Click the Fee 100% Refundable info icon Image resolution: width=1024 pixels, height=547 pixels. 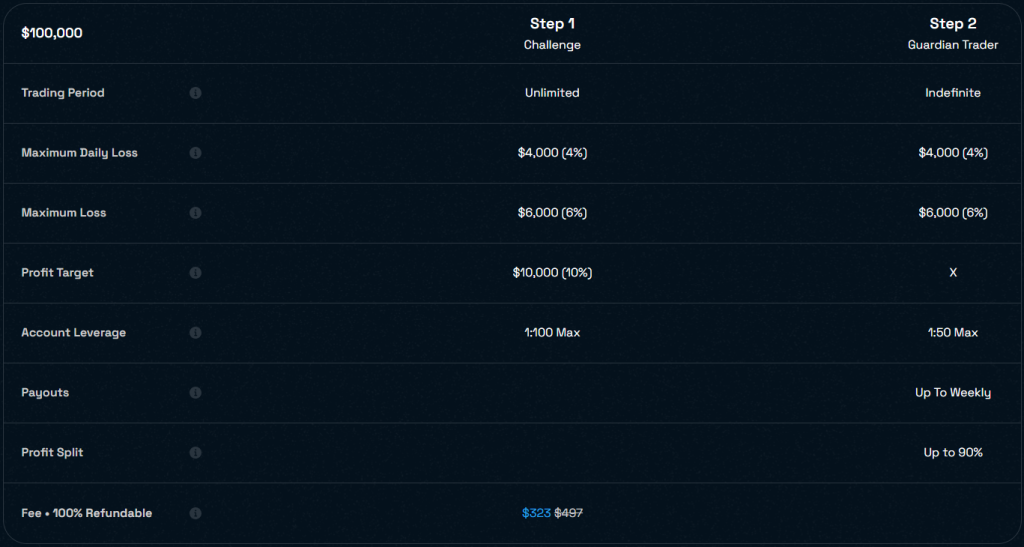point(195,513)
